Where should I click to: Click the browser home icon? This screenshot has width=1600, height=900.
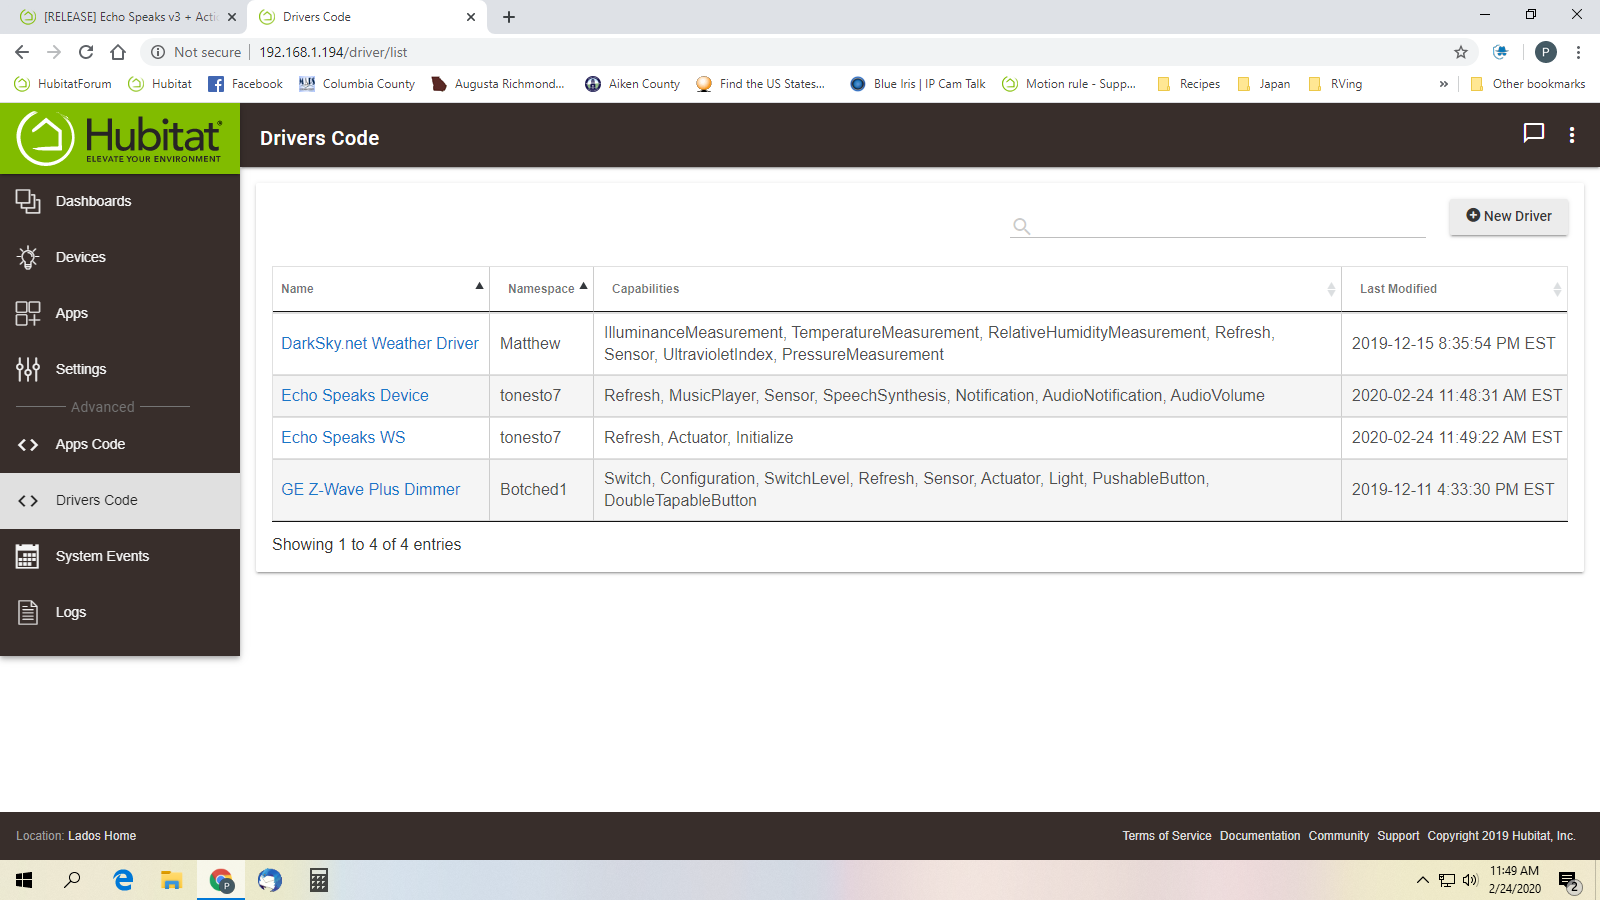coord(118,52)
